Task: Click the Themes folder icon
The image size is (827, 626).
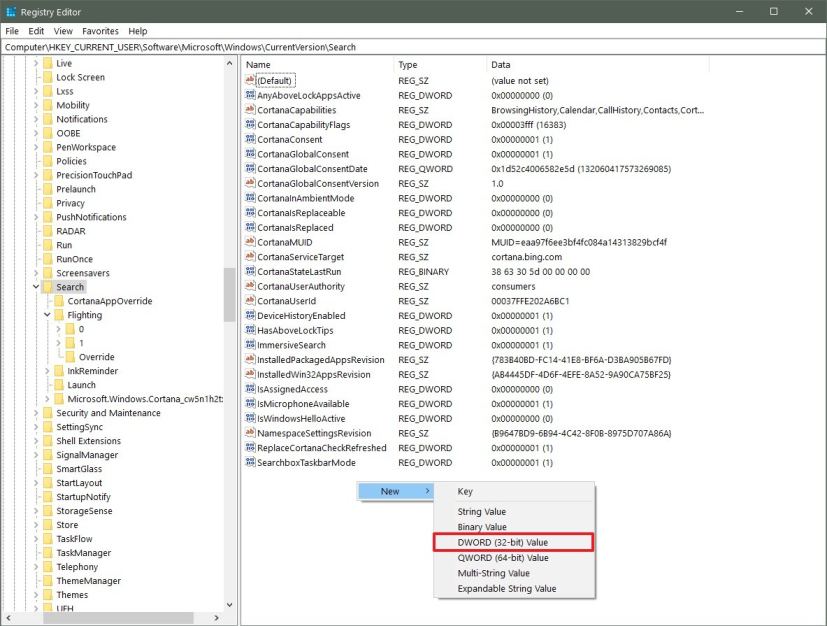Action: [47, 594]
